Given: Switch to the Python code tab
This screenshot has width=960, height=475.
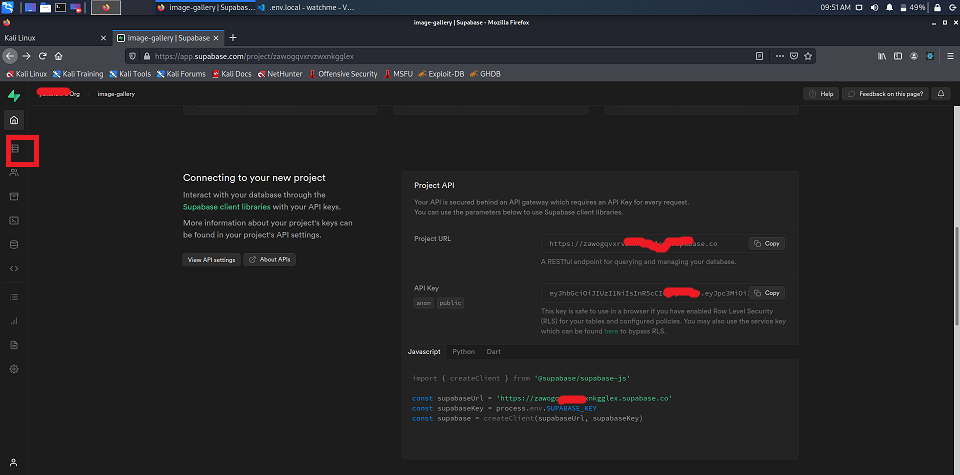Looking at the screenshot, I should 463,352.
